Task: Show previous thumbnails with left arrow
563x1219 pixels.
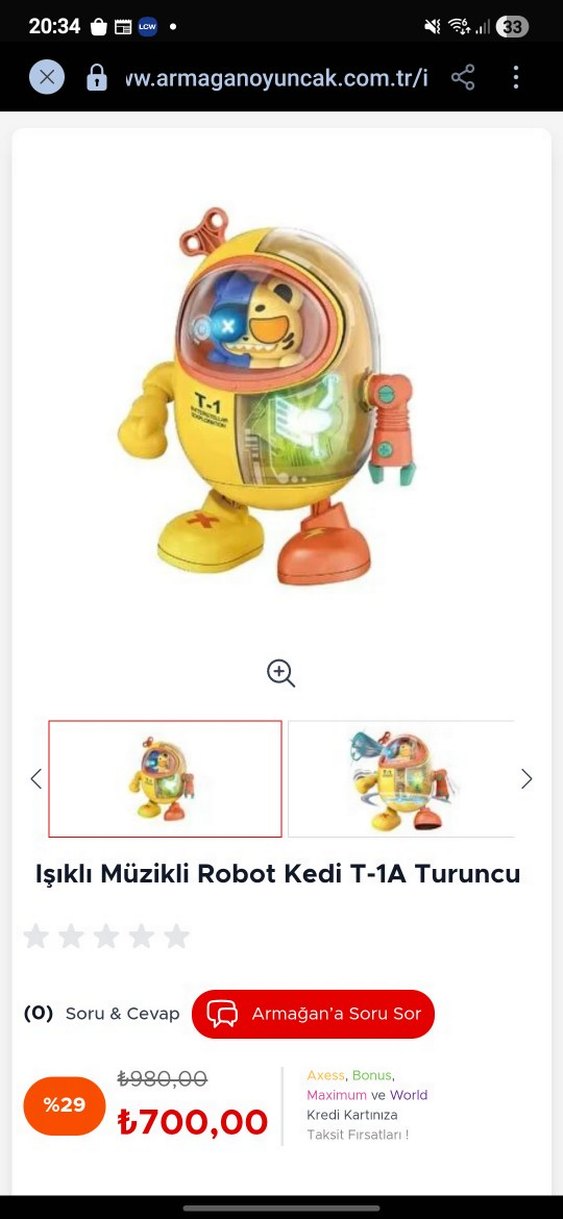Action: 36,779
